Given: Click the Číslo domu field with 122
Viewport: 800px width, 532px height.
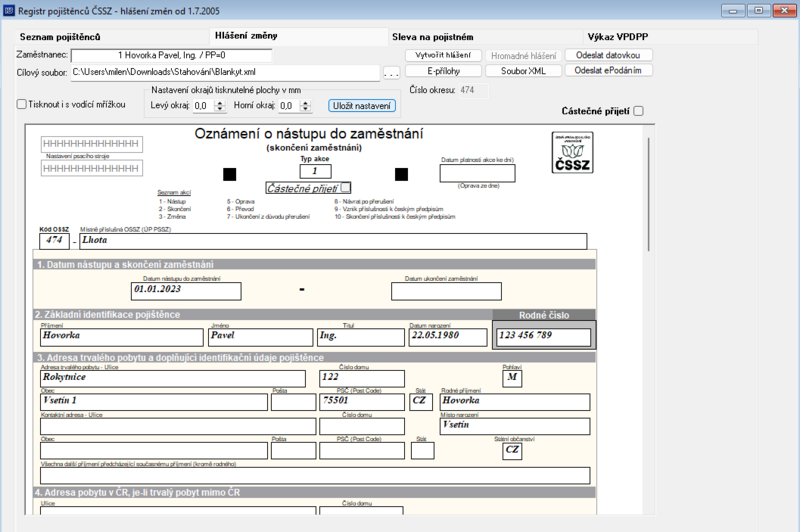Looking at the screenshot, I should click(x=362, y=378).
